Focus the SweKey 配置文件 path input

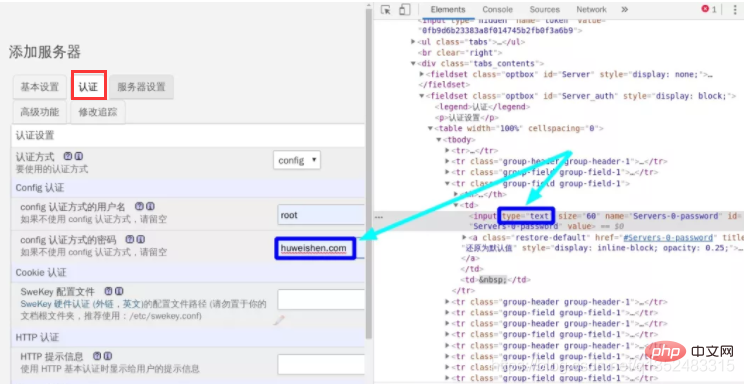coord(321,300)
